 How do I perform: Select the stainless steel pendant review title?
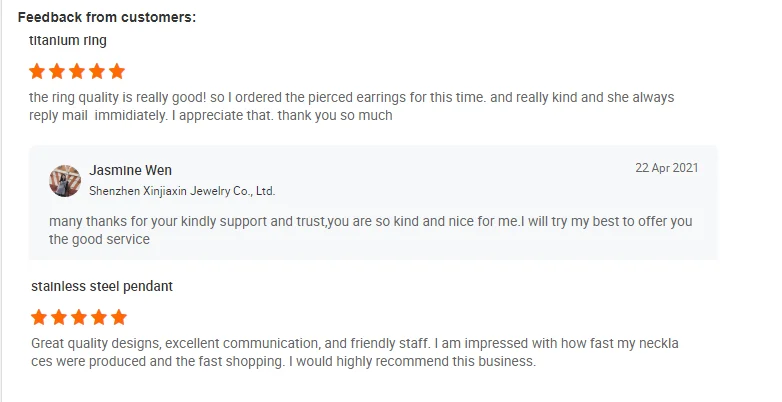(x=102, y=287)
